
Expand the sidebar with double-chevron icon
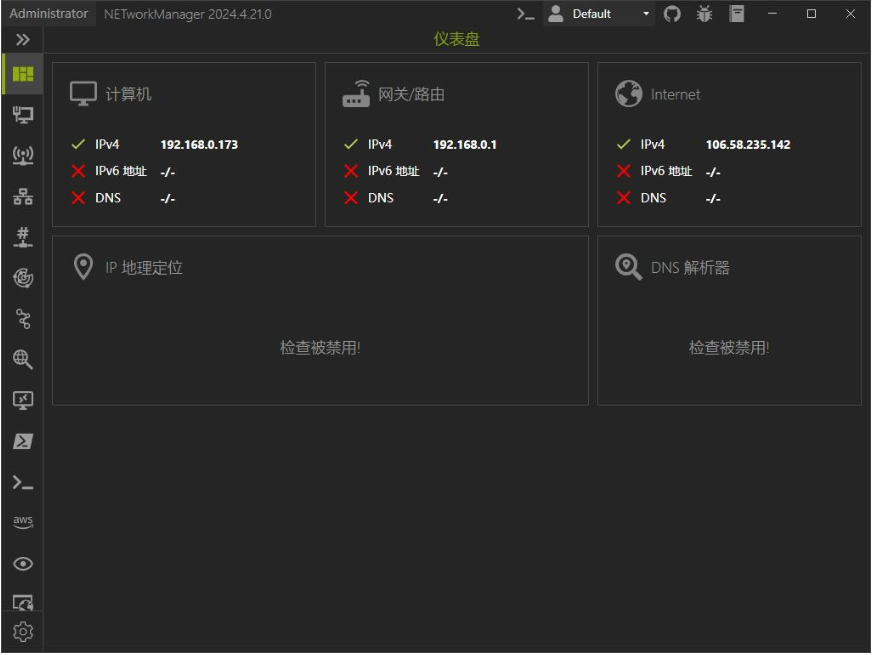(x=22, y=39)
